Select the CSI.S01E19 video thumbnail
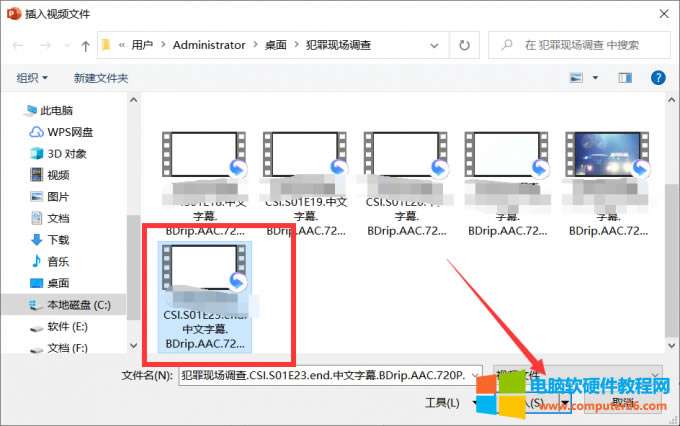The width and height of the screenshot is (680, 426). (x=303, y=183)
